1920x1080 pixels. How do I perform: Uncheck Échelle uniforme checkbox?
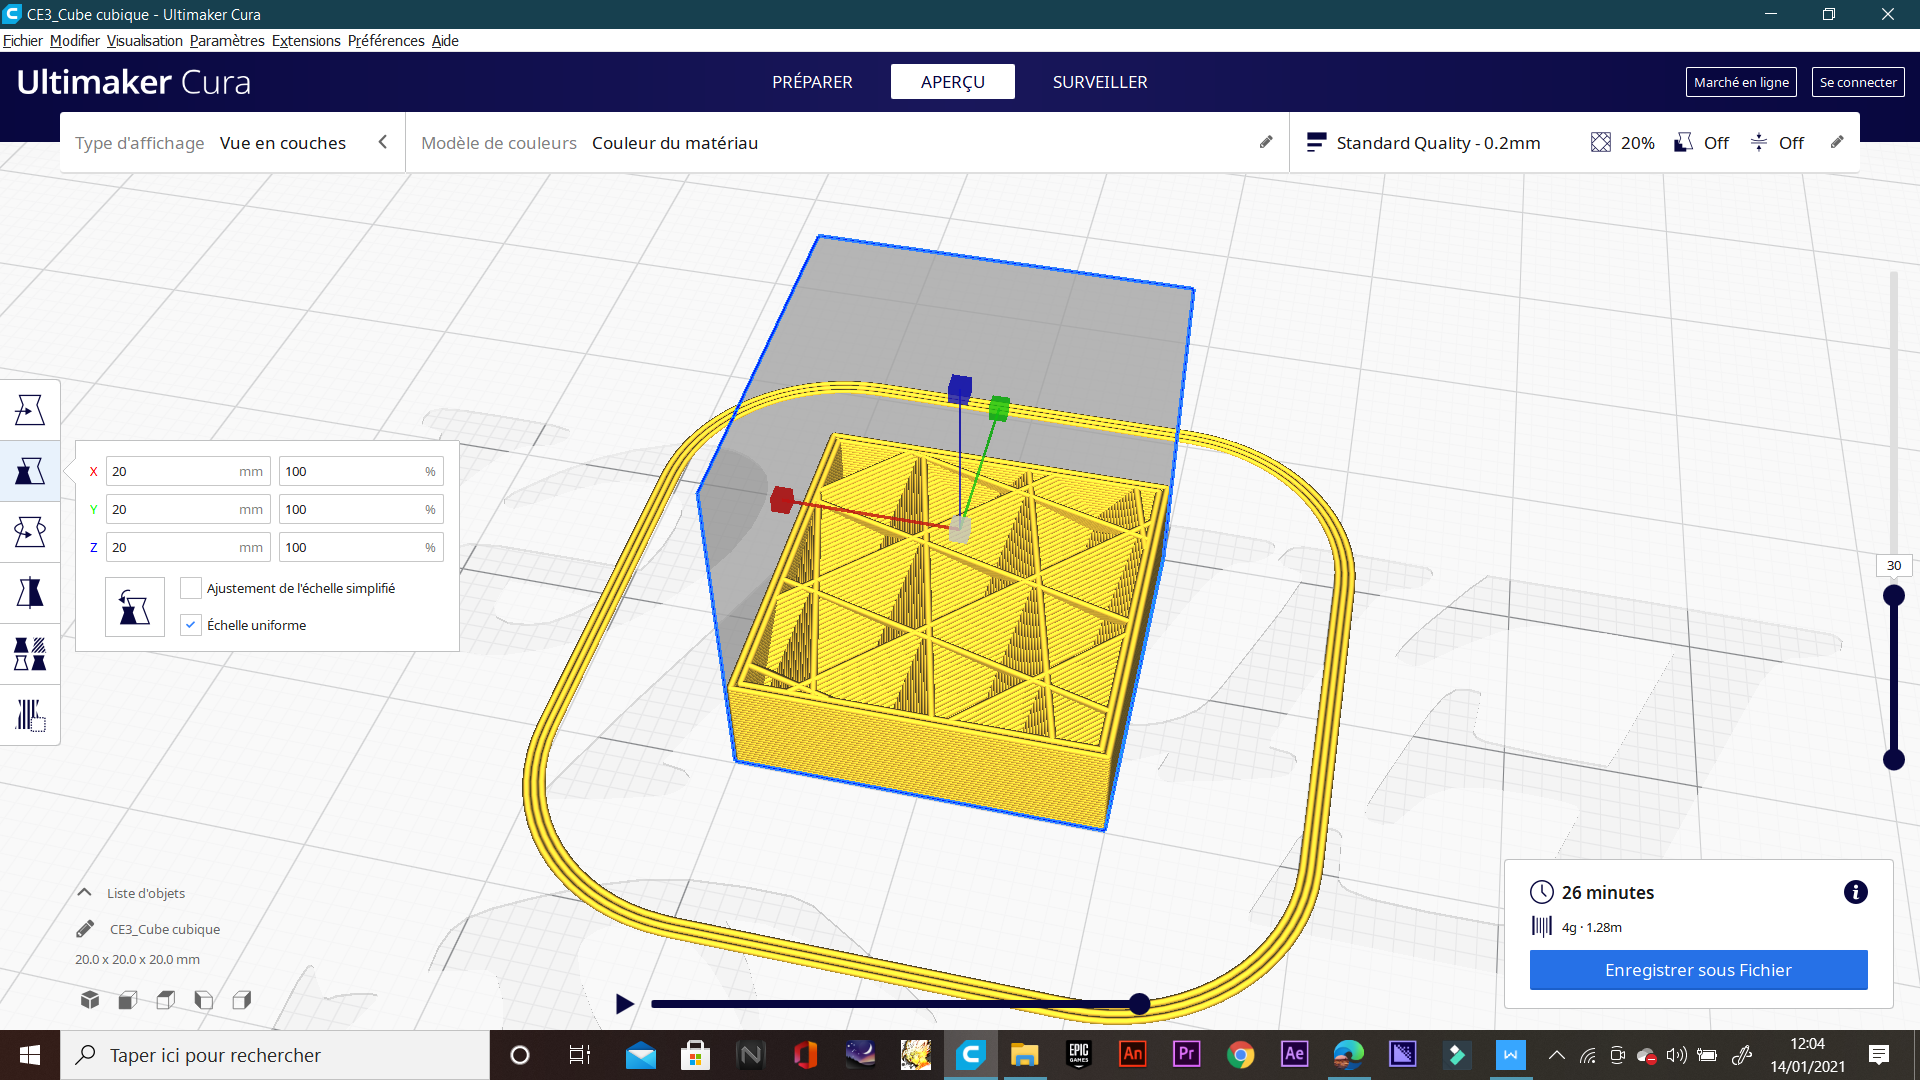(191, 625)
